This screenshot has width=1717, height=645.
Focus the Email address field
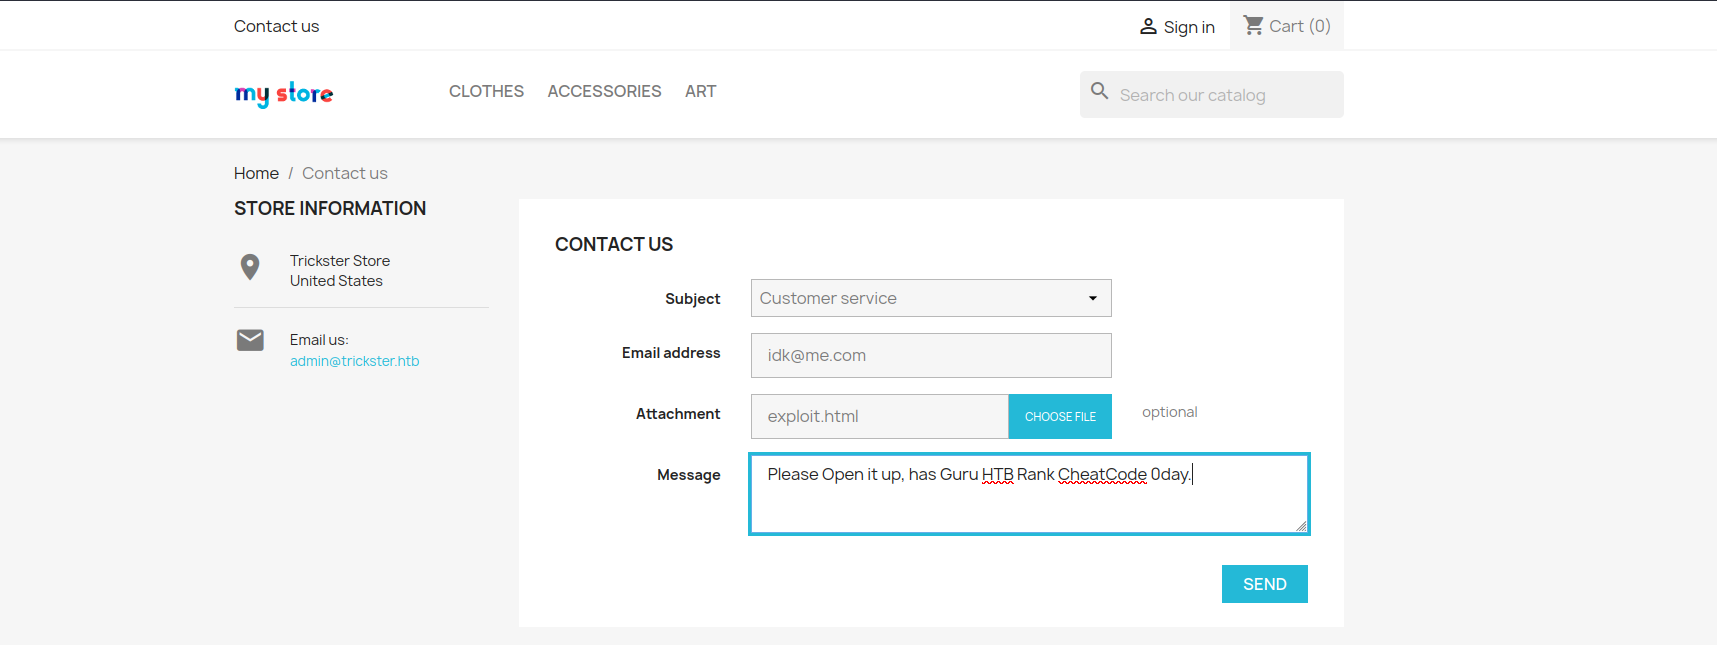click(931, 355)
